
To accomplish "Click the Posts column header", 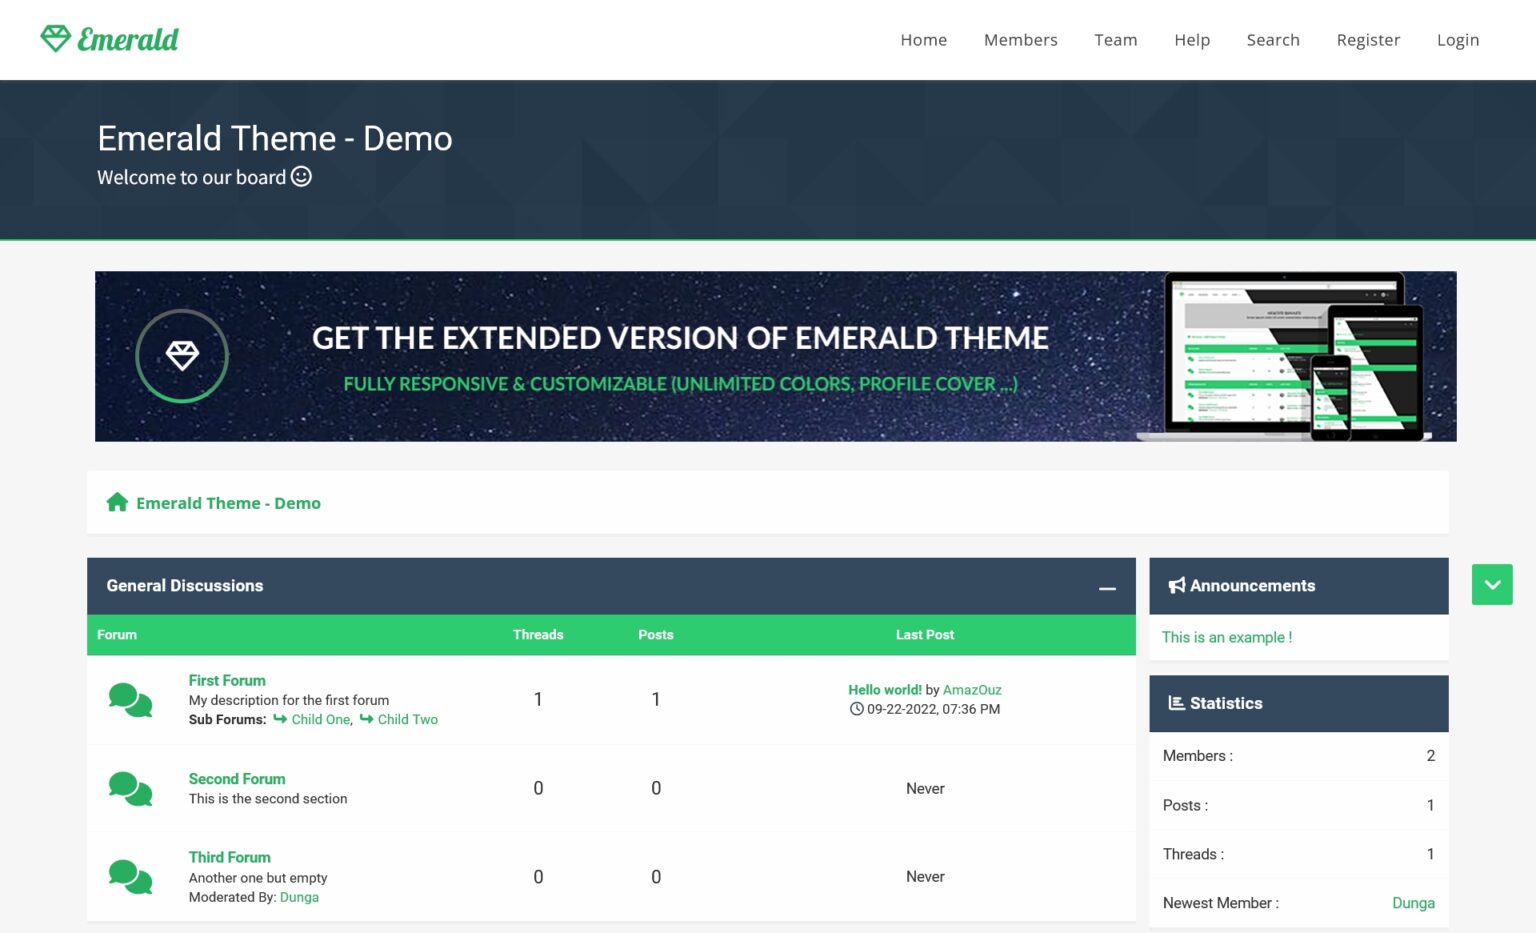I will pyautogui.click(x=656, y=635).
